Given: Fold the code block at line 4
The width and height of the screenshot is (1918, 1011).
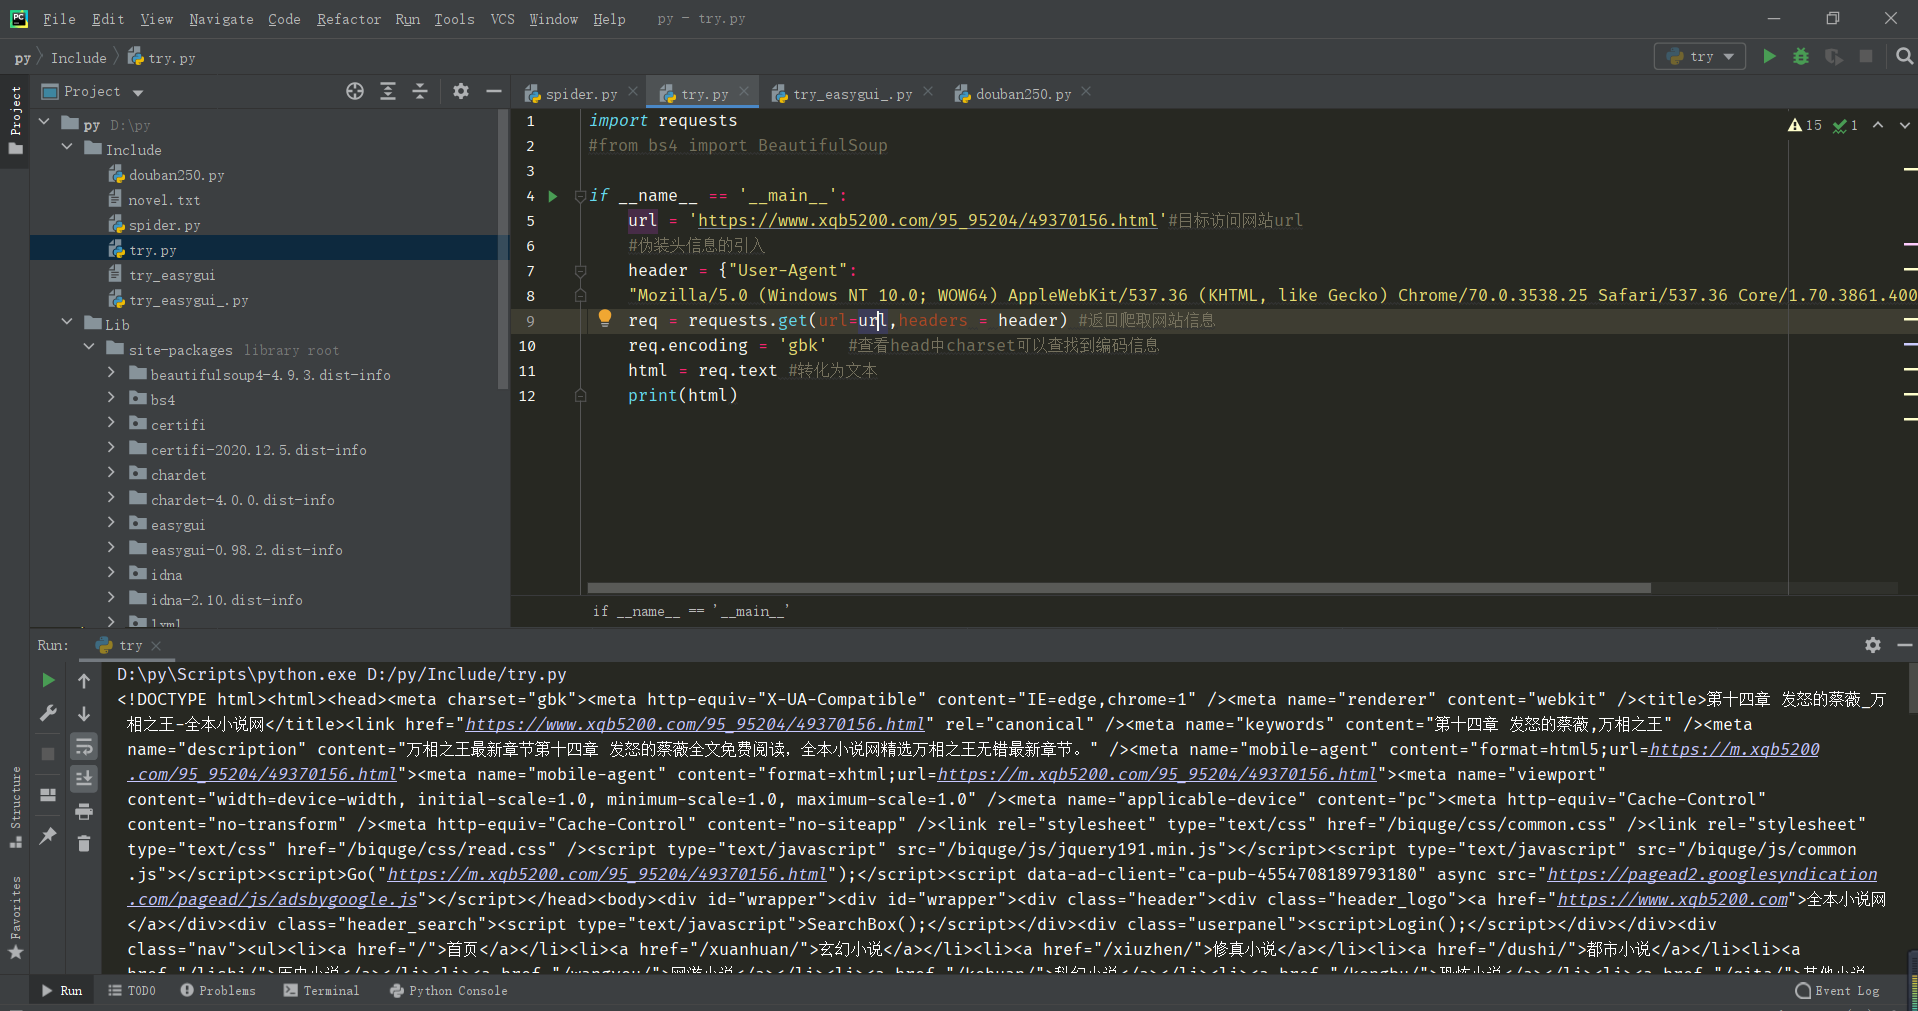Looking at the screenshot, I should click(580, 196).
